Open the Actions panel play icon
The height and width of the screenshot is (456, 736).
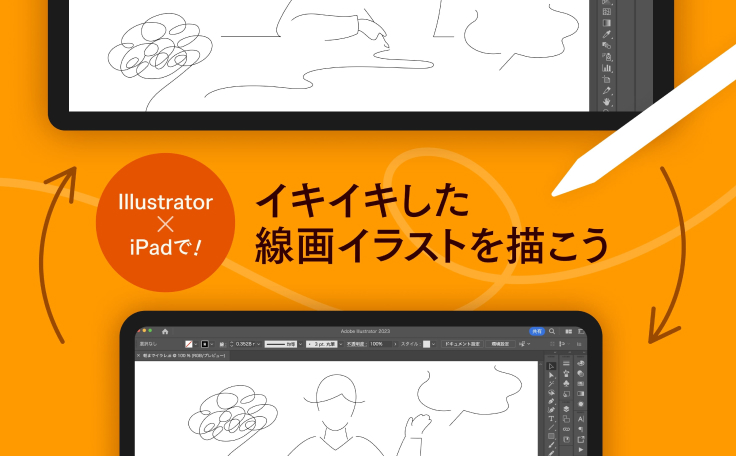pyautogui.click(x=581, y=450)
